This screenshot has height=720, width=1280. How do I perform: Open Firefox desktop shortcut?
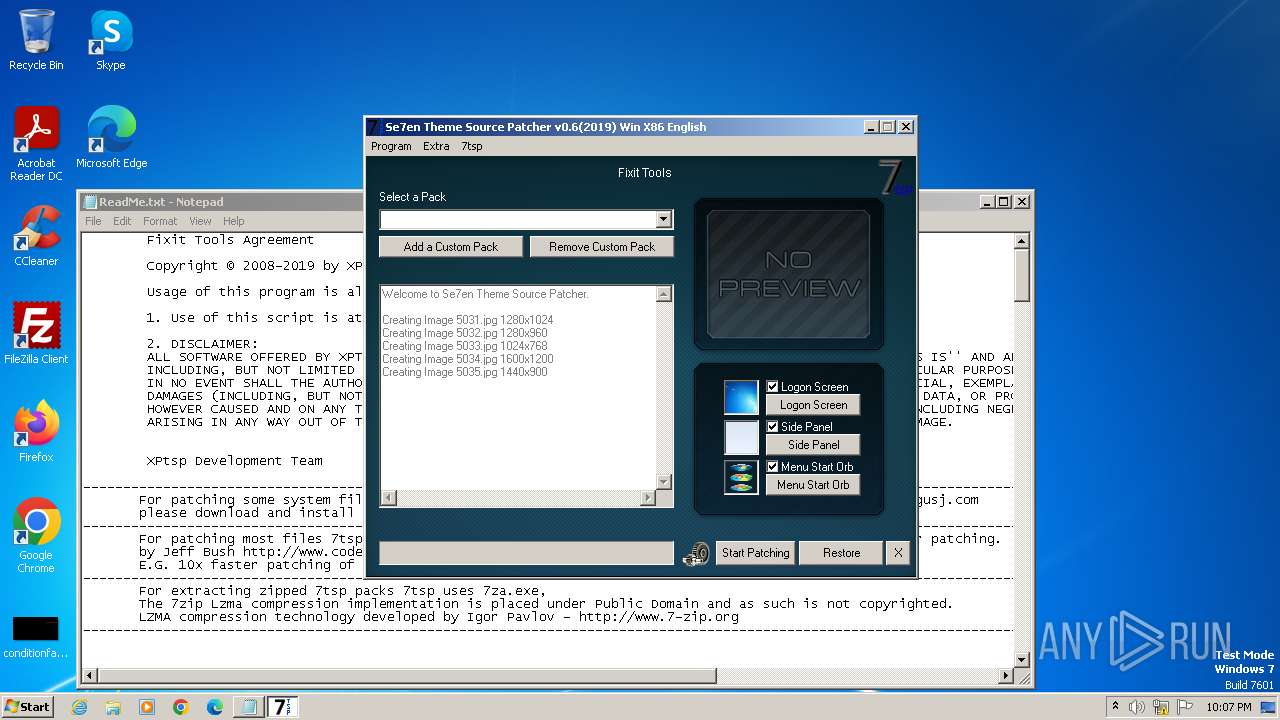(x=36, y=432)
